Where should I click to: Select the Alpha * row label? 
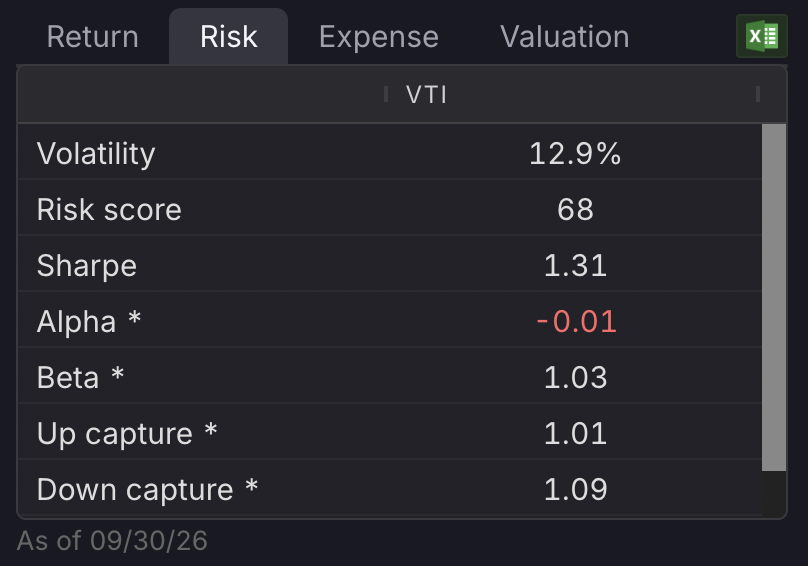click(89, 322)
